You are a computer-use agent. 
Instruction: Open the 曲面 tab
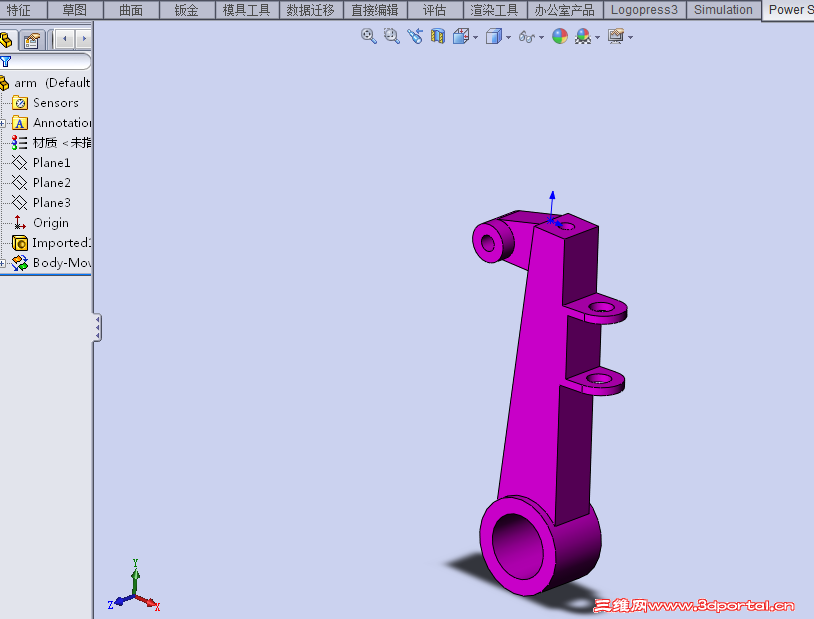(x=131, y=10)
